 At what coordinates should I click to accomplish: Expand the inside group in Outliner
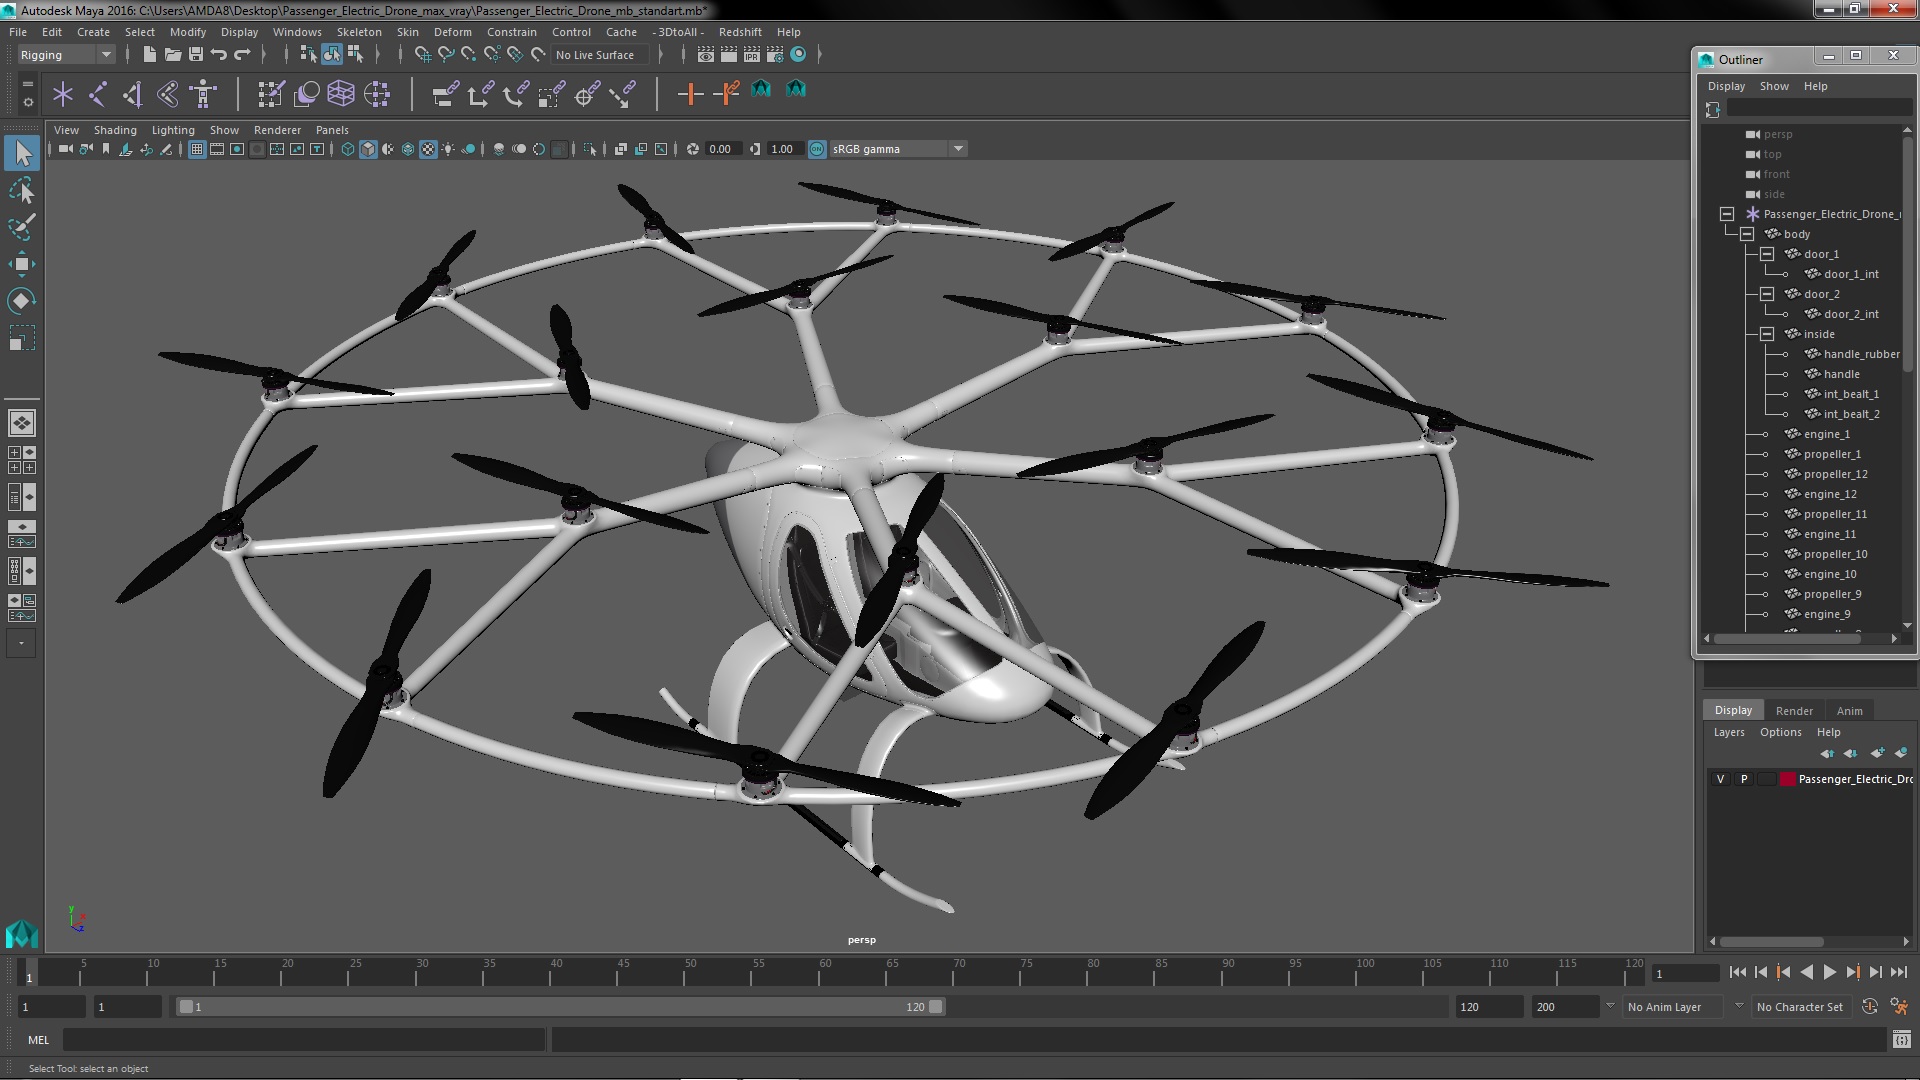point(1767,334)
